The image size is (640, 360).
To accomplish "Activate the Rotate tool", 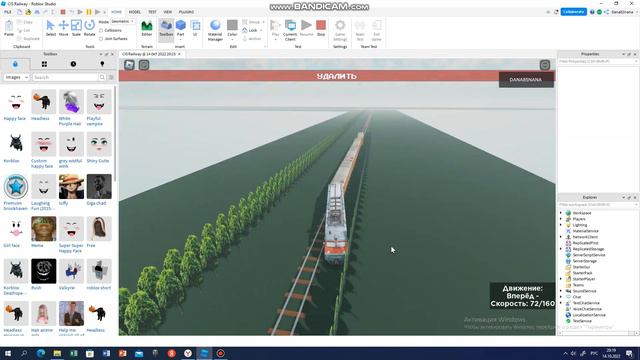I will pyautogui.click(x=89, y=28).
